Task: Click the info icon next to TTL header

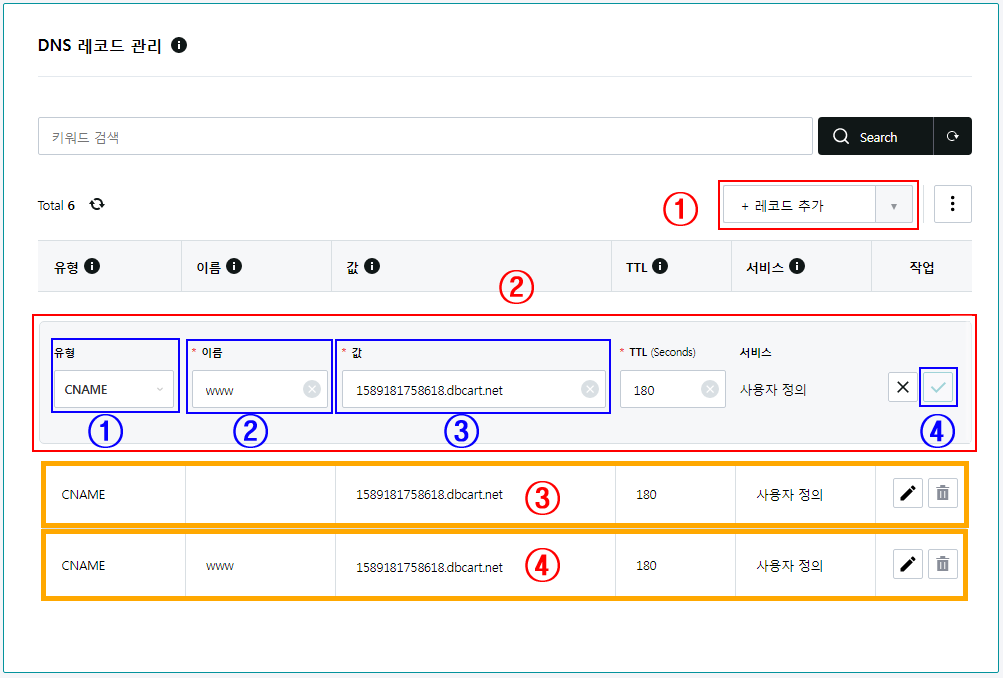Action: 660,267
